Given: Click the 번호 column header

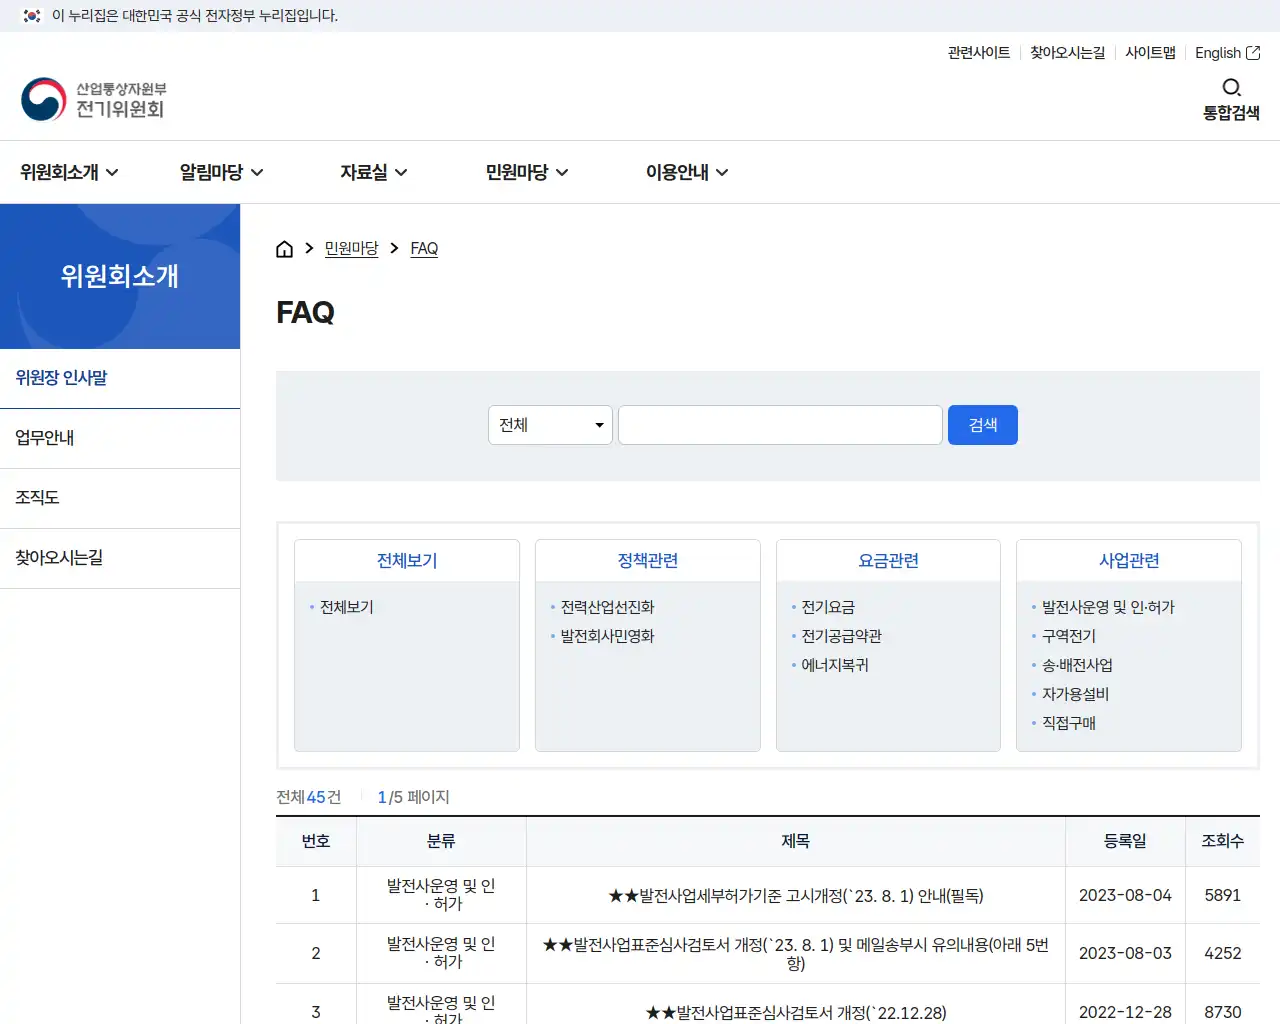Looking at the screenshot, I should click(316, 841).
